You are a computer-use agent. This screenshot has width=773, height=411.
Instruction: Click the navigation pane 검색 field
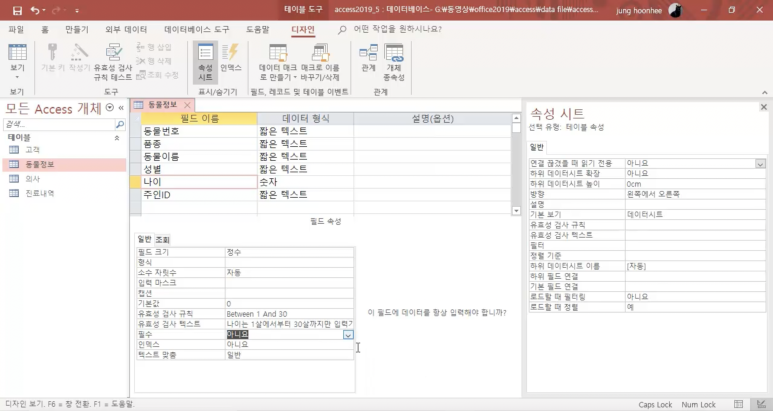[59, 125]
